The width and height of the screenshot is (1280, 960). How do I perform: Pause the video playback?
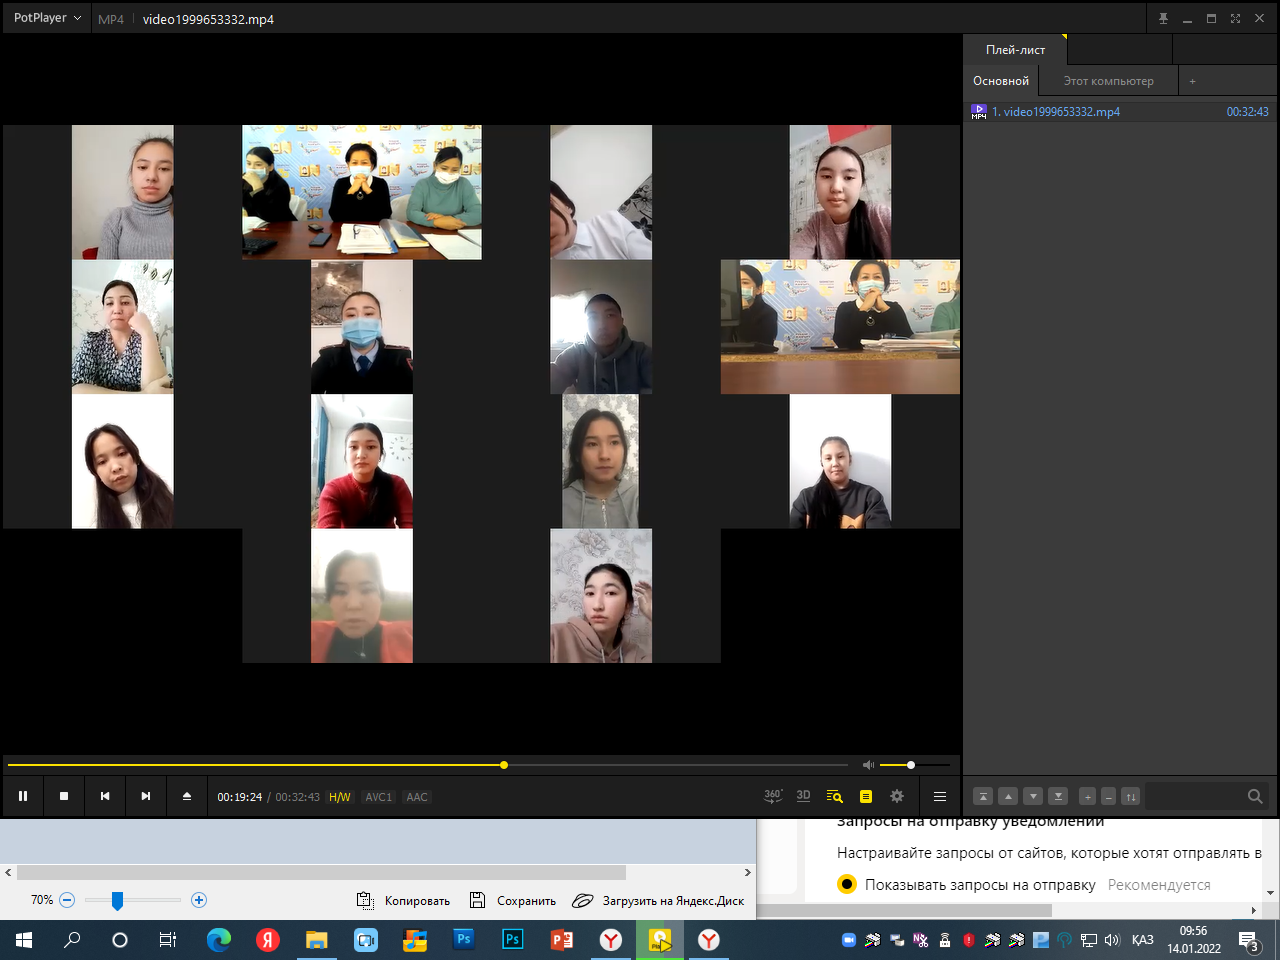point(23,796)
